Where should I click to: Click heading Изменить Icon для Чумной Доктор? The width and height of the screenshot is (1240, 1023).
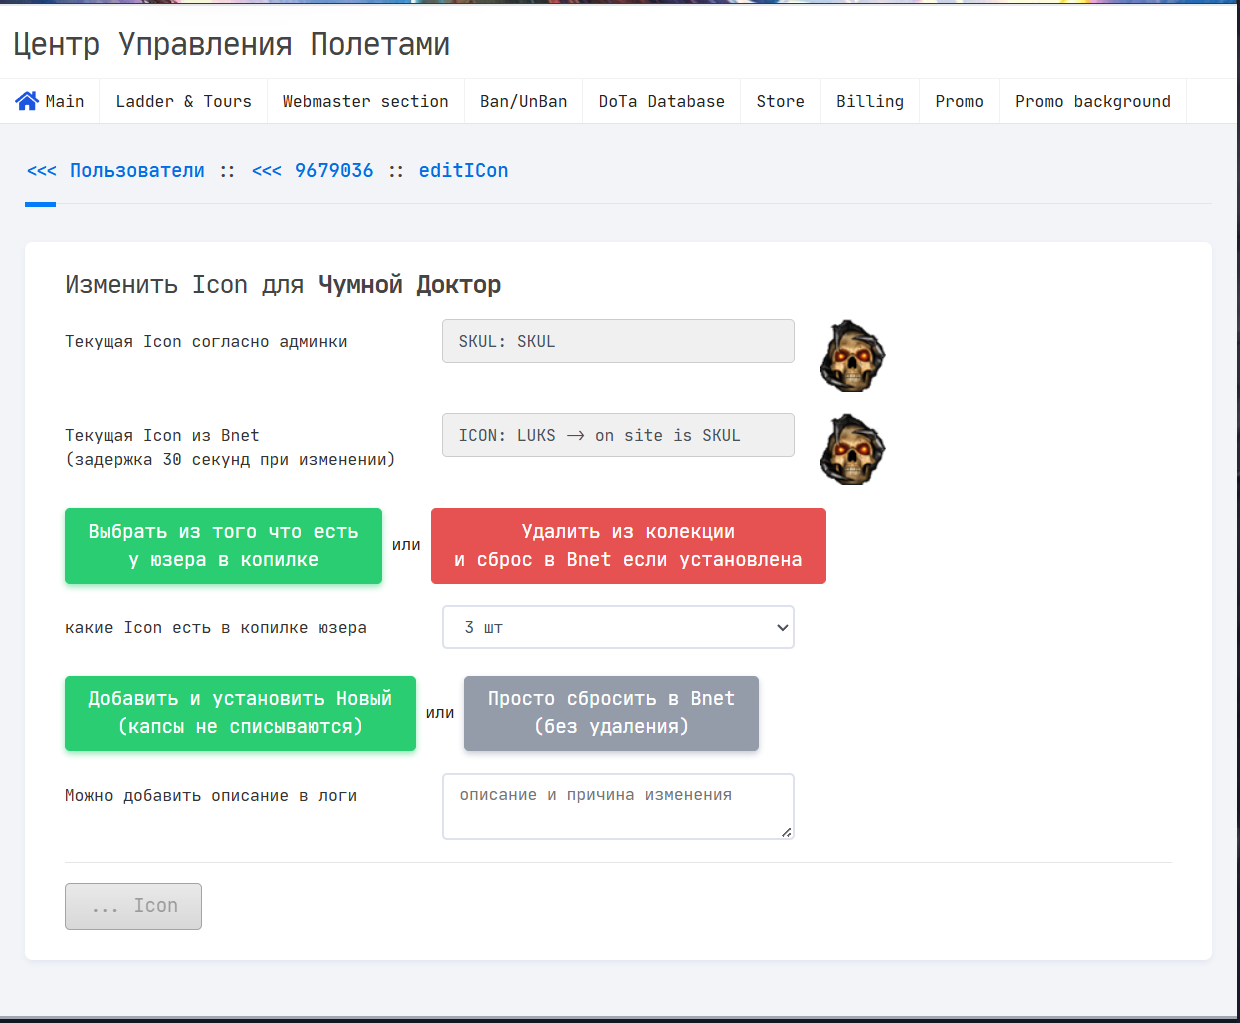point(283,285)
